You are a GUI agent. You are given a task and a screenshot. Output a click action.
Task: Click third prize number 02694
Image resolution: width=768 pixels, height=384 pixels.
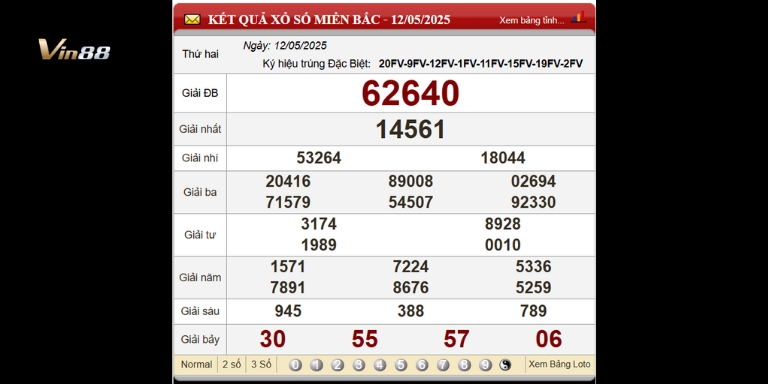pos(533,181)
